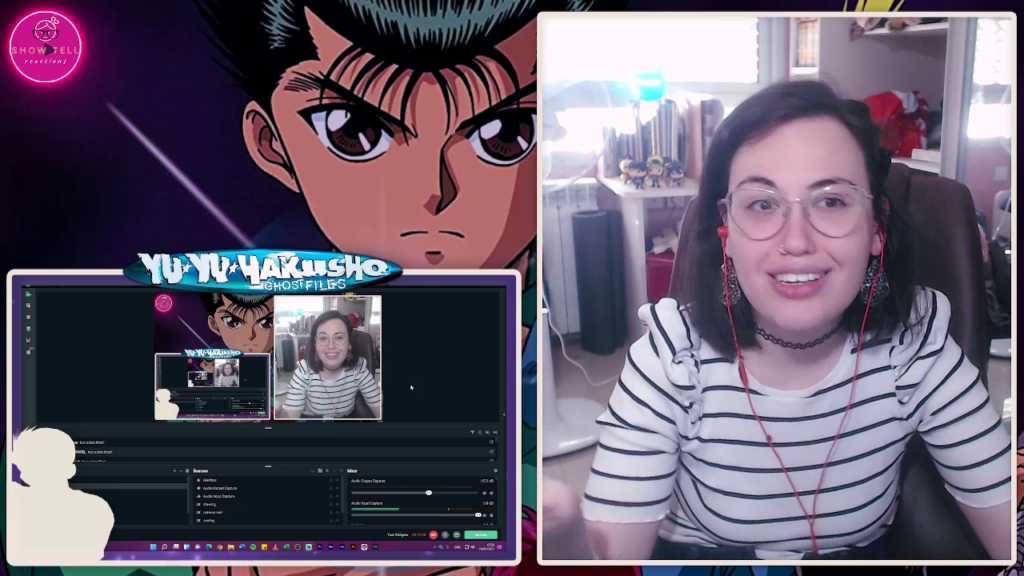Click the Add Folder icon in Sources
Image resolution: width=1024 pixels, height=576 pixels.
319,470
